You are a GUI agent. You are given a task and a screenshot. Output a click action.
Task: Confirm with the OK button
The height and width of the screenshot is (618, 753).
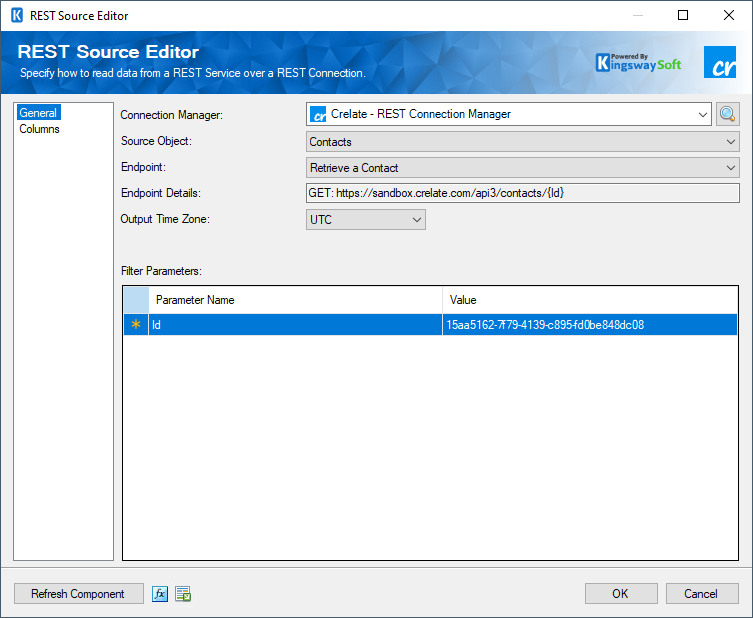pos(621,594)
